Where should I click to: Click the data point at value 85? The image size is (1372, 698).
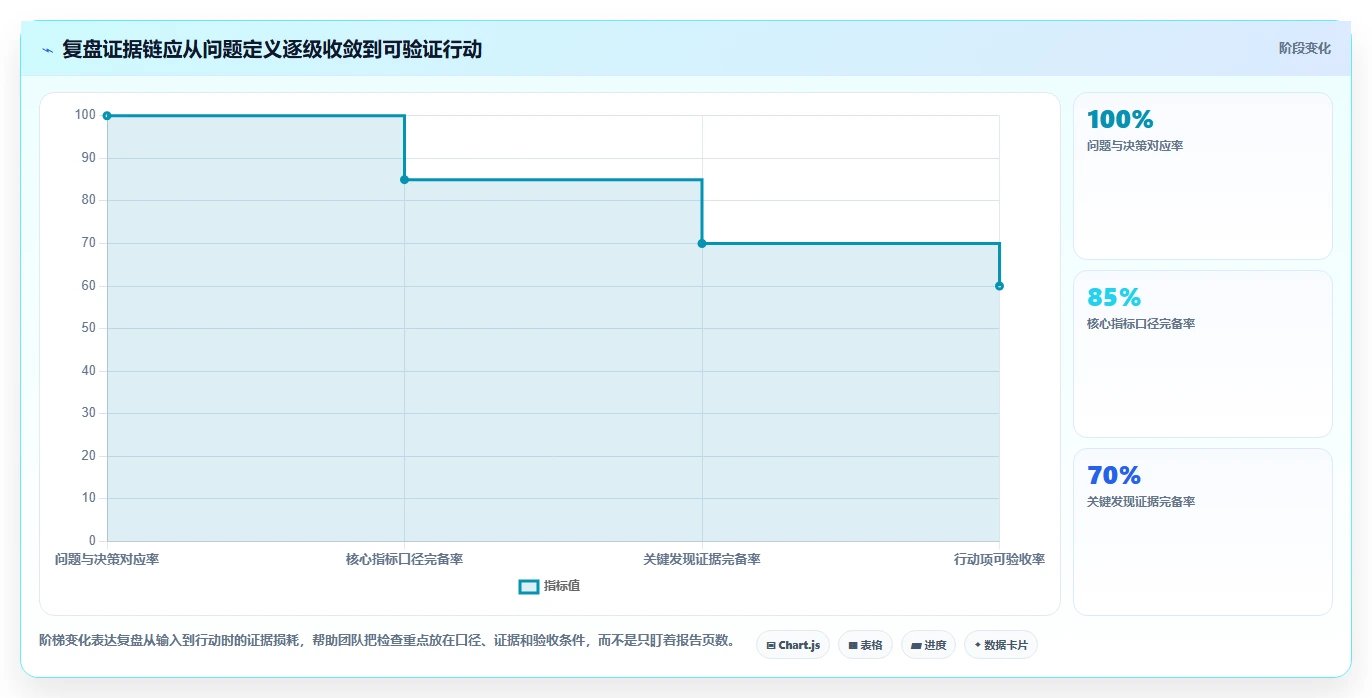click(x=404, y=180)
